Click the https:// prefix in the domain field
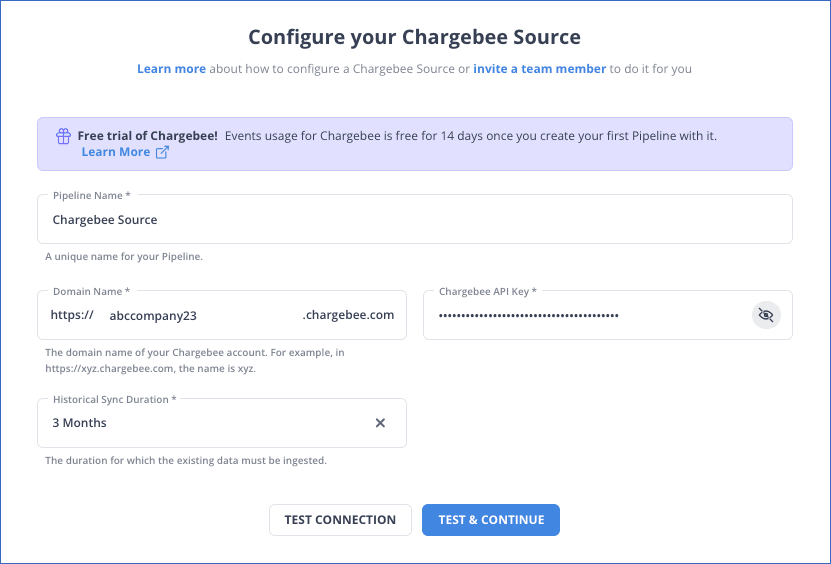Image resolution: width=831 pixels, height=564 pixels. coord(72,315)
